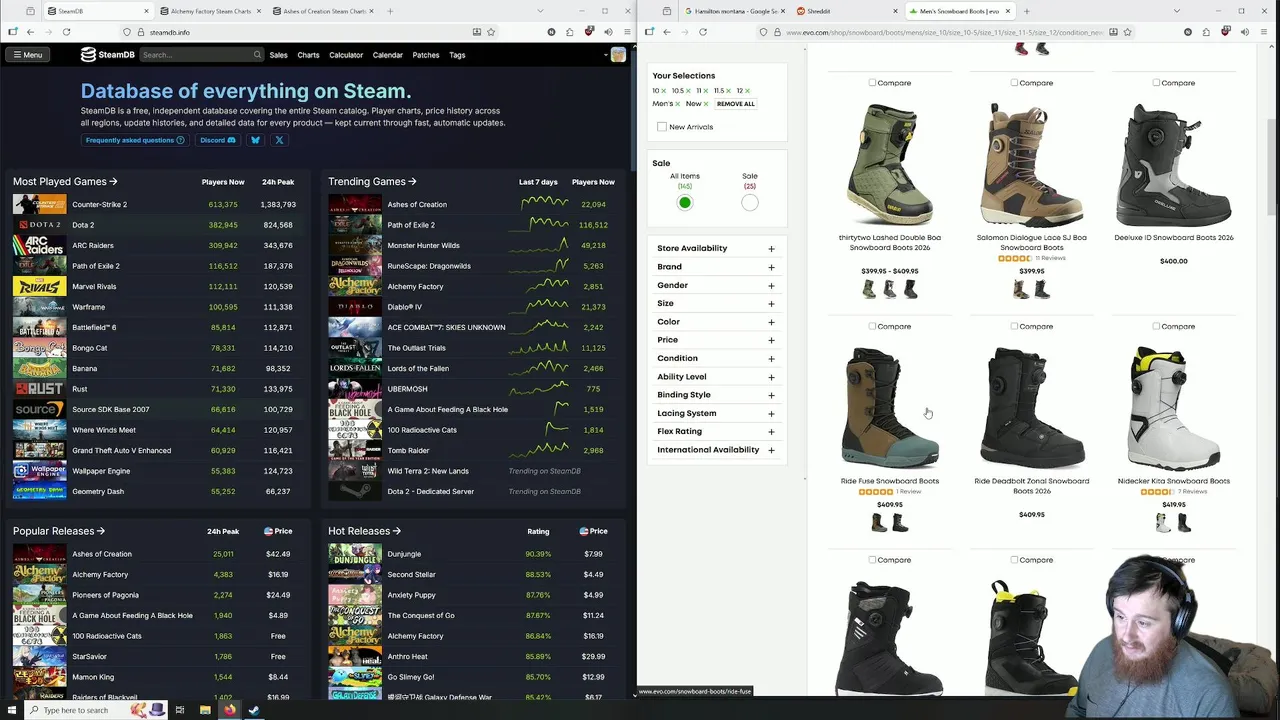1280x720 pixels.
Task: Pick the brown color swatch for Ride Fuse boots
Action: coord(879,523)
